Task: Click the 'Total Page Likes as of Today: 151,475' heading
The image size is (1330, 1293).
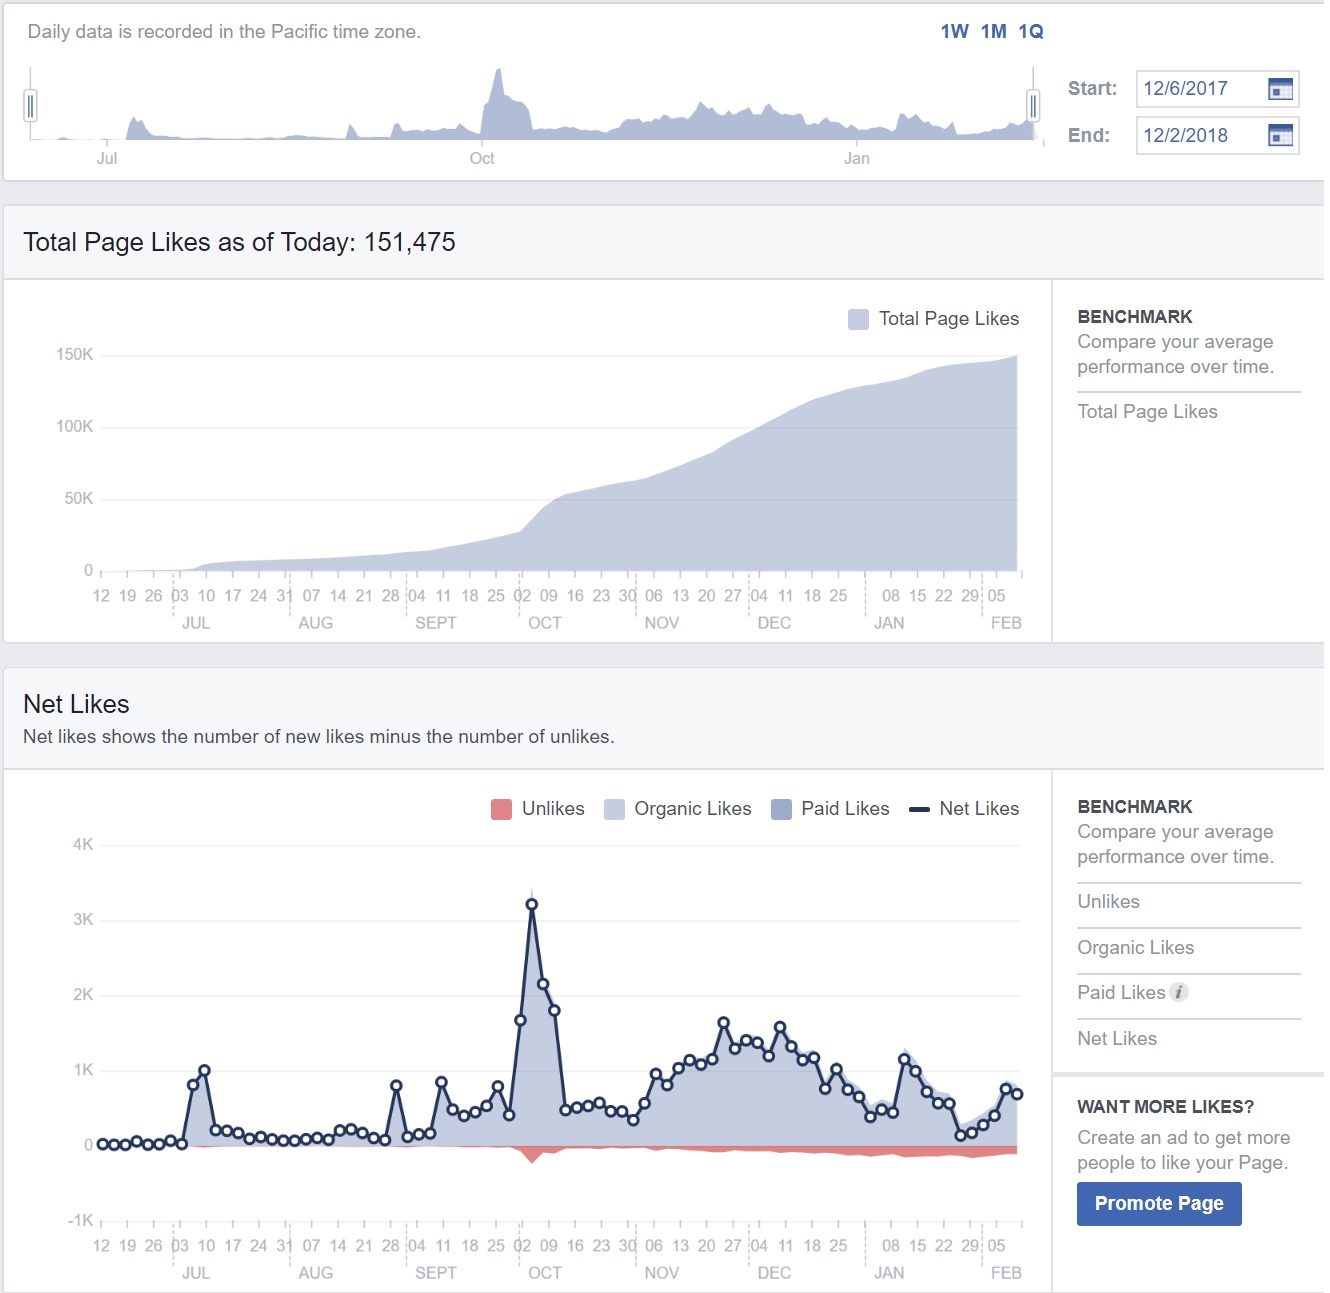Action: tap(239, 243)
